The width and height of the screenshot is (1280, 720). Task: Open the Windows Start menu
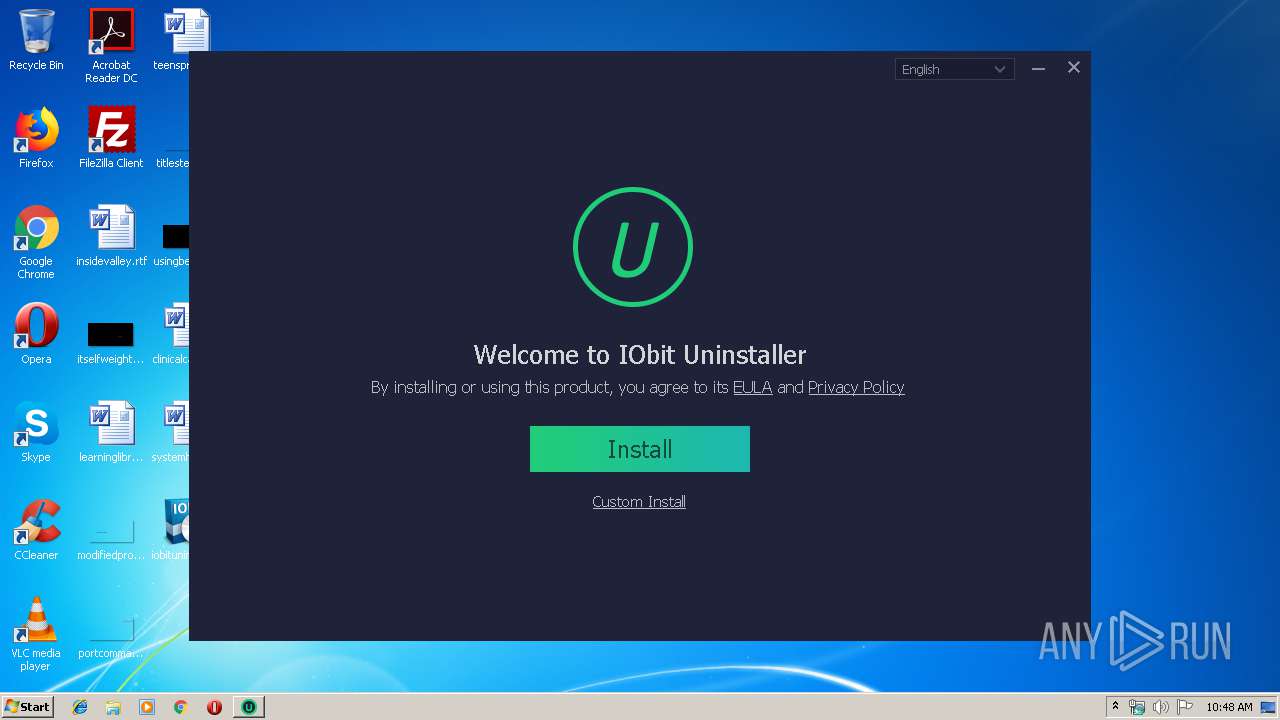[28, 707]
